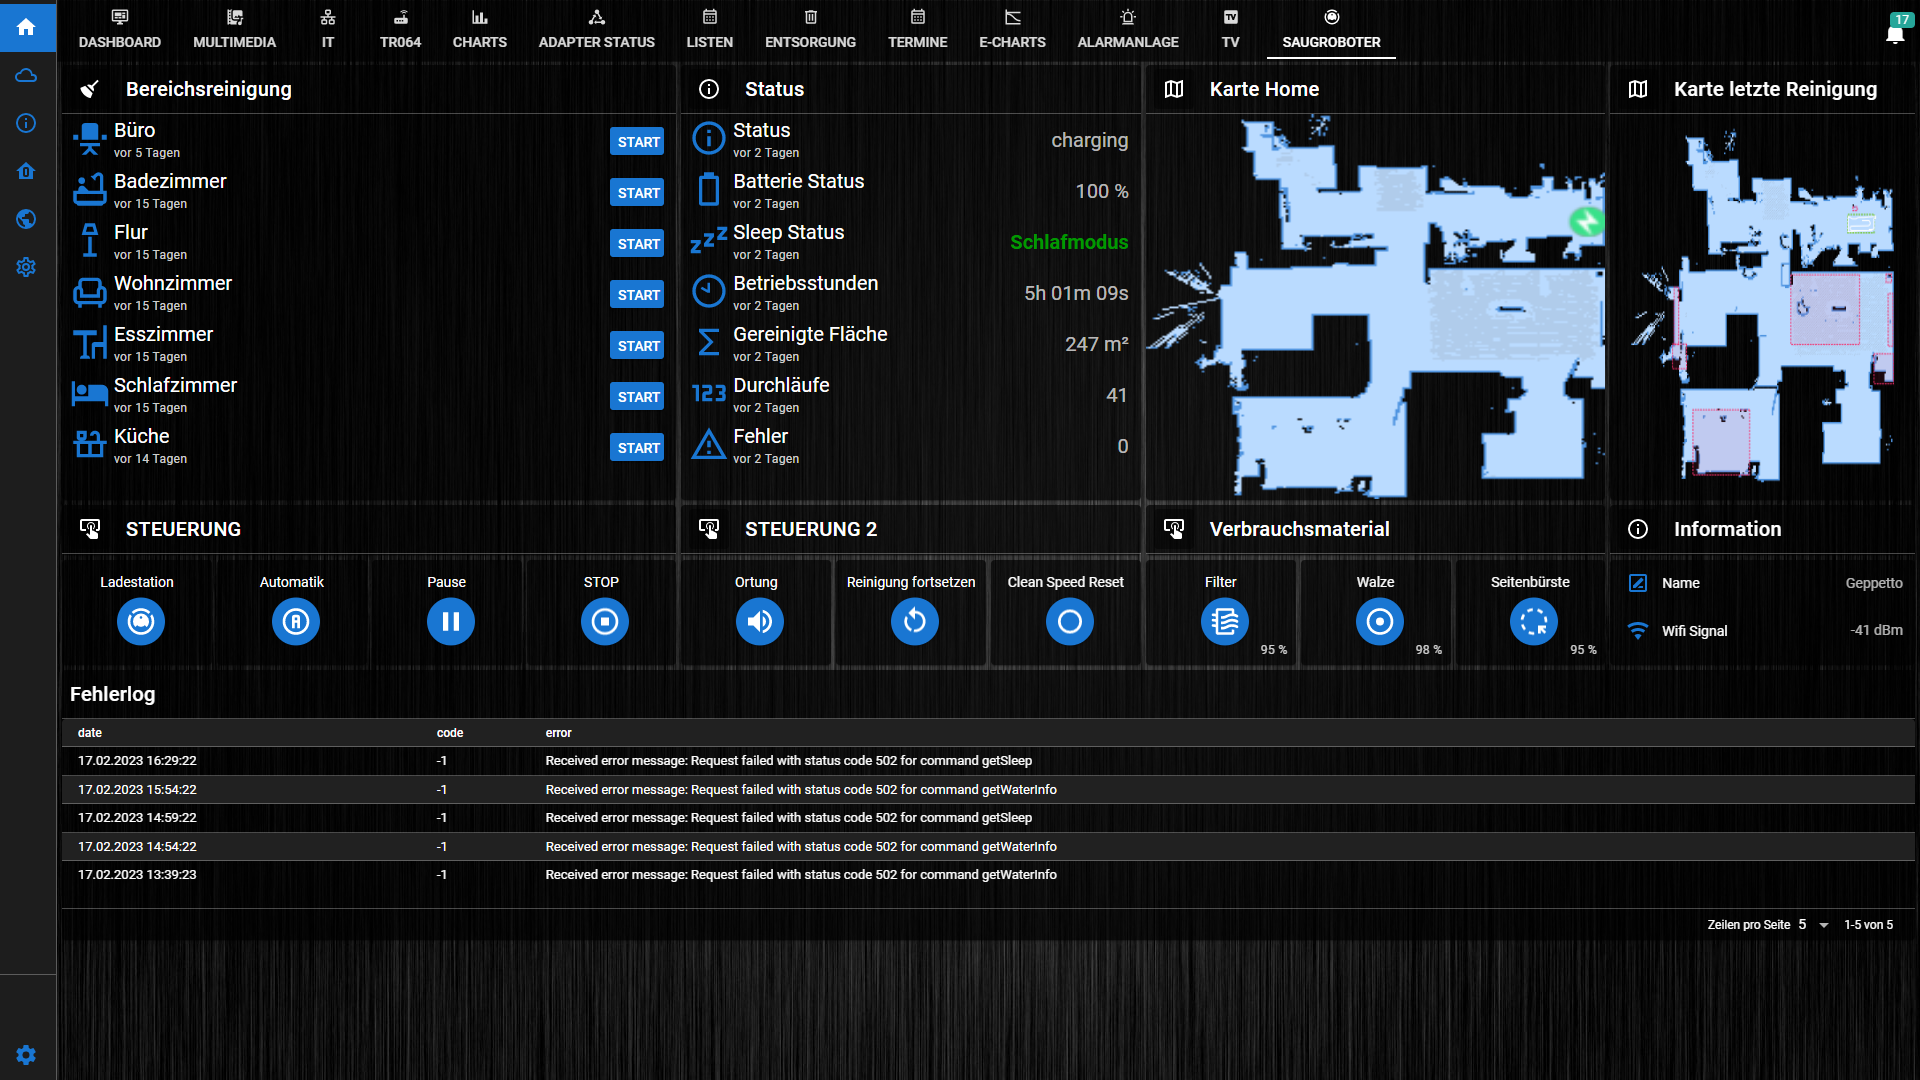Click the home icon in the sidebar
The width and height of the screenshot is (1920, 1080).
27,27
